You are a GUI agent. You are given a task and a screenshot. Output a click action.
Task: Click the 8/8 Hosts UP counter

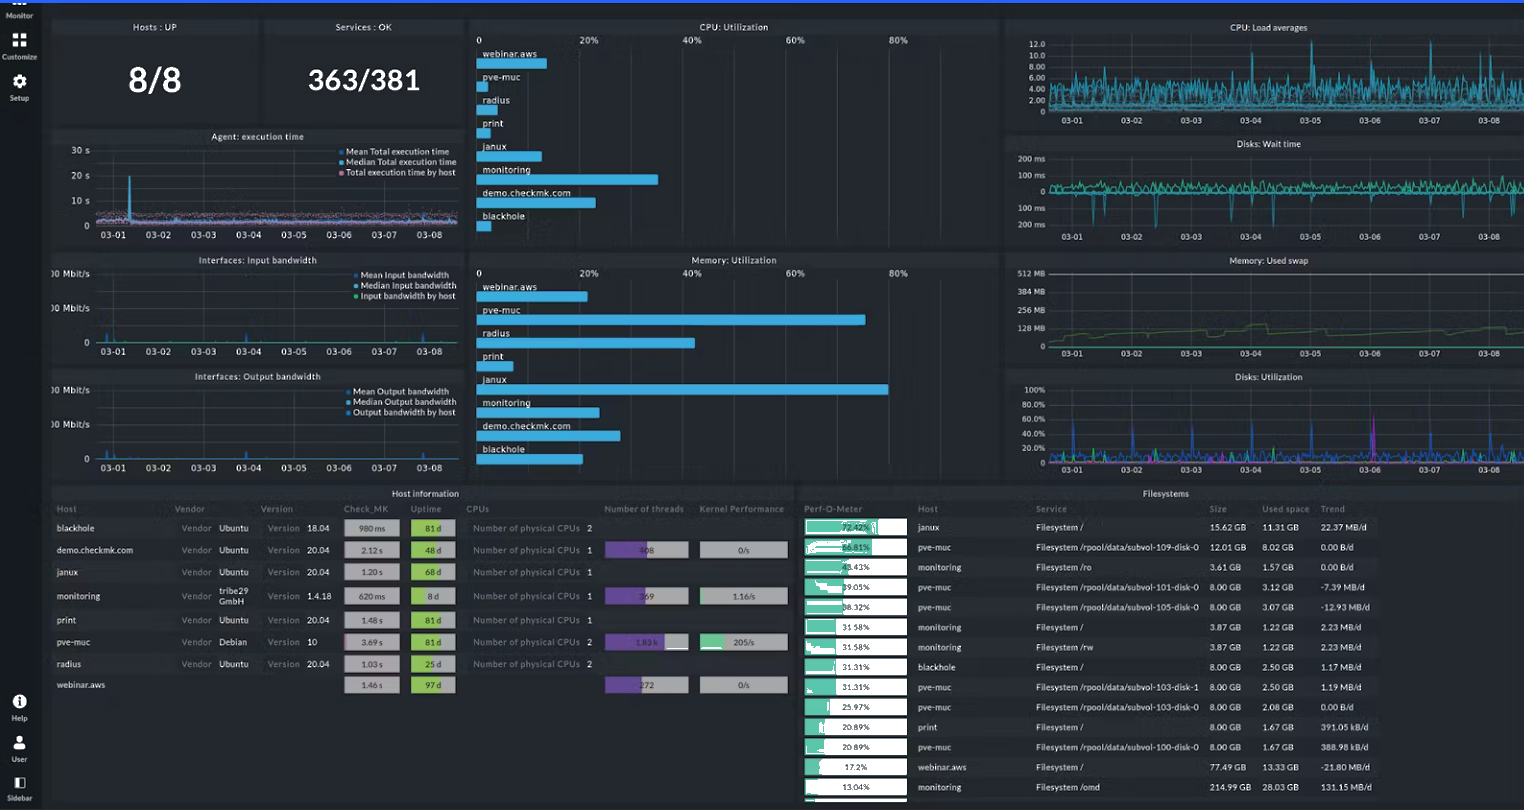pyautogui.click(x=155, y=80)
